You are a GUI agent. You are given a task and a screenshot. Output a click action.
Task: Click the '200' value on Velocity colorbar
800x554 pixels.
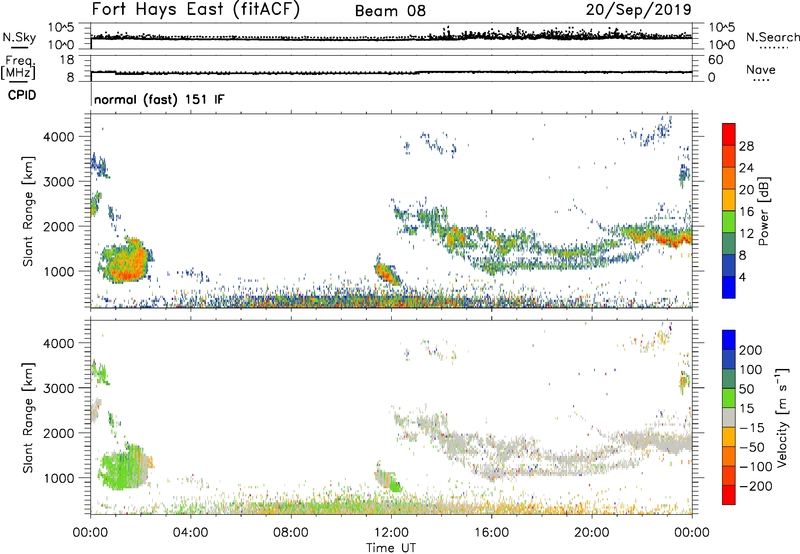(751, 350)
